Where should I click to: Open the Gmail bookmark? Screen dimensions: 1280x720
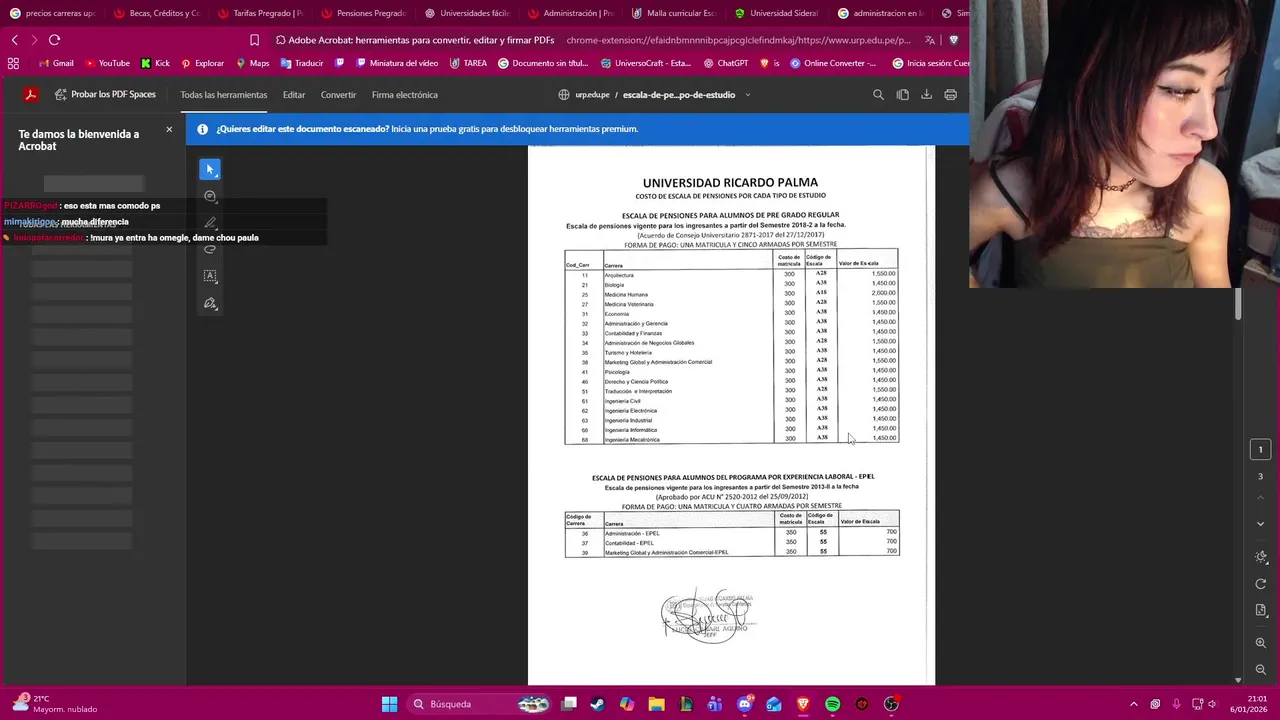tap(55, 63)
